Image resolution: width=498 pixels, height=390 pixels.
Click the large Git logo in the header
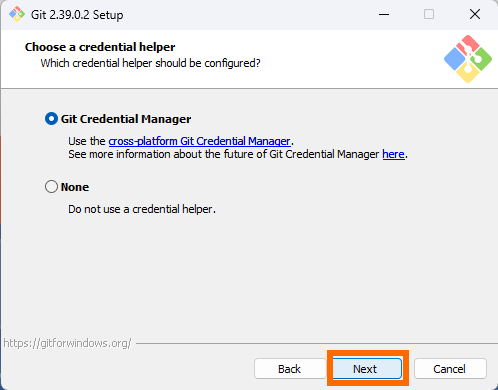click(468, 59)
